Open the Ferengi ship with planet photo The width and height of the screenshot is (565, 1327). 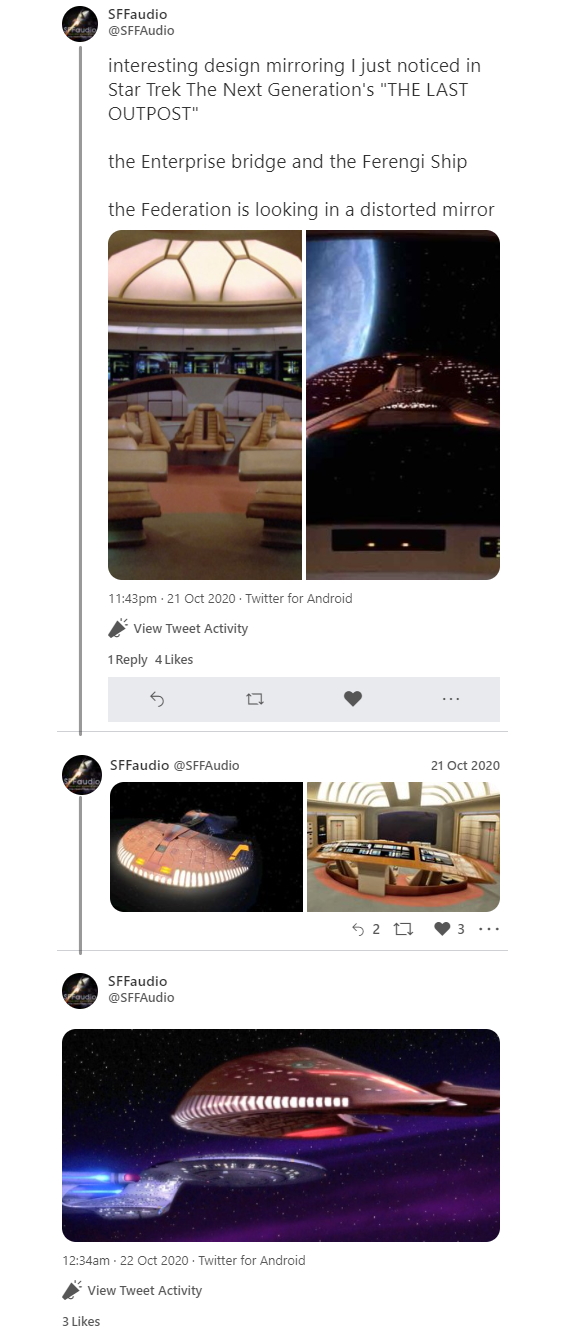(x=403, y=405)
